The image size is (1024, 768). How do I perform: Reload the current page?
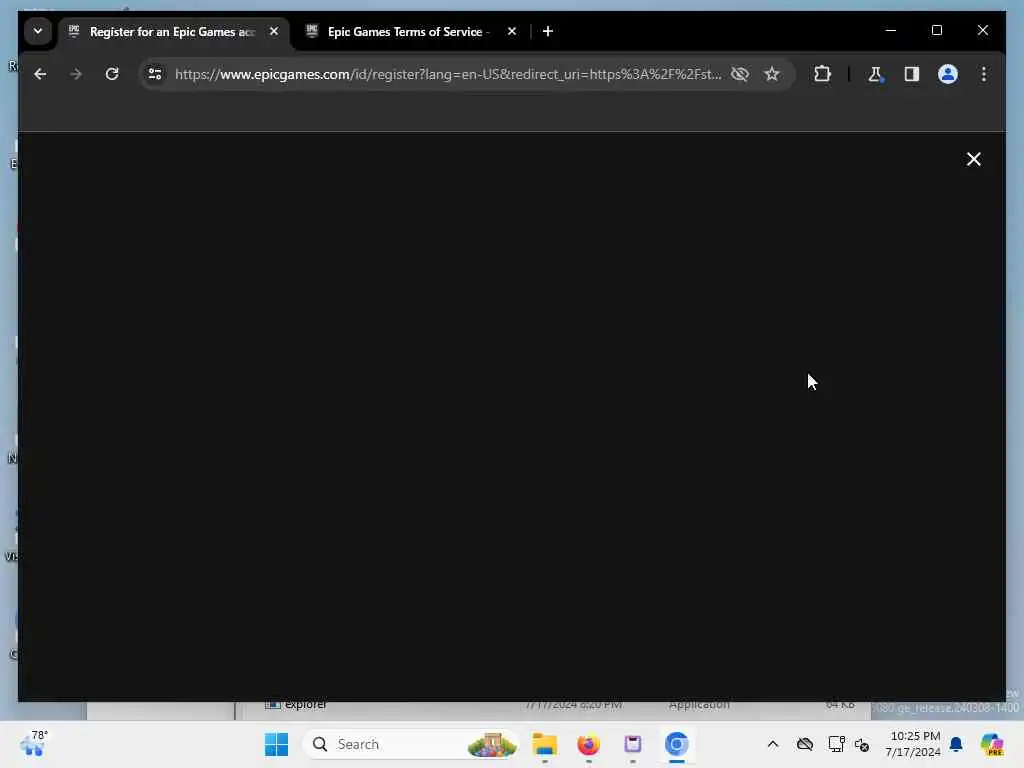(112, 74)
